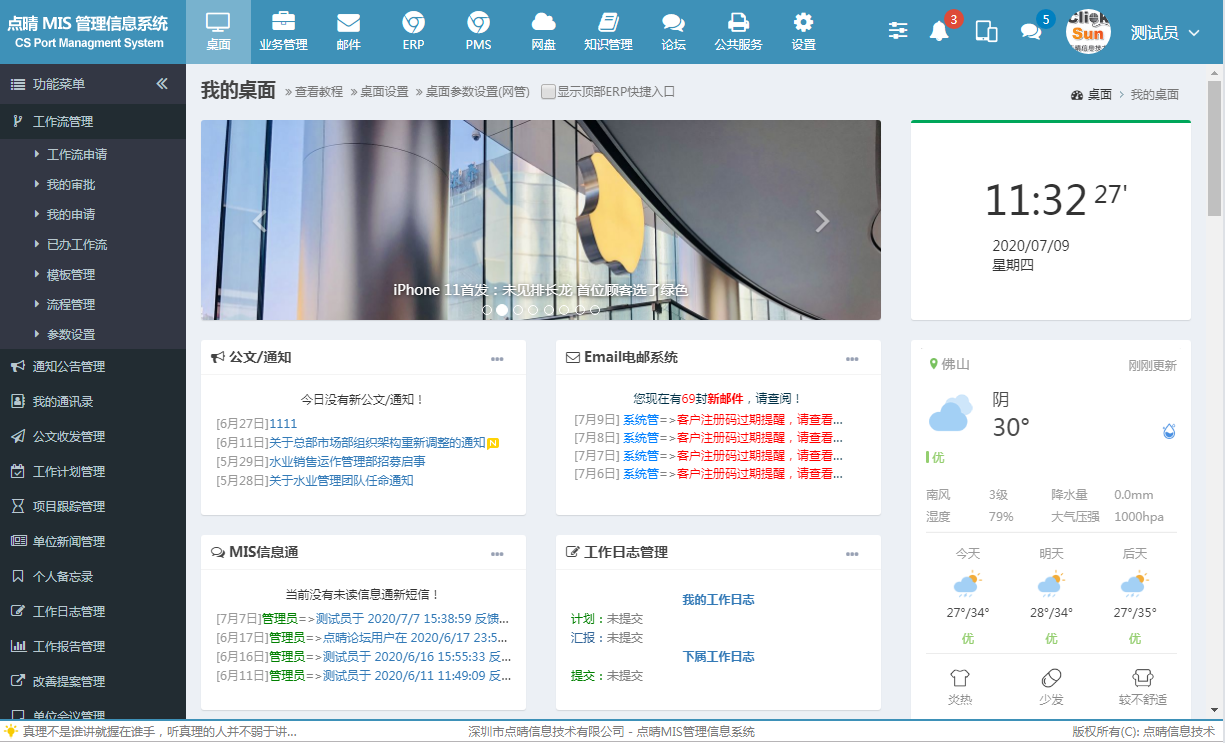The image size is (1225, 743).
Task: Open the ERP icon
Action: click(x=413, y=32)
